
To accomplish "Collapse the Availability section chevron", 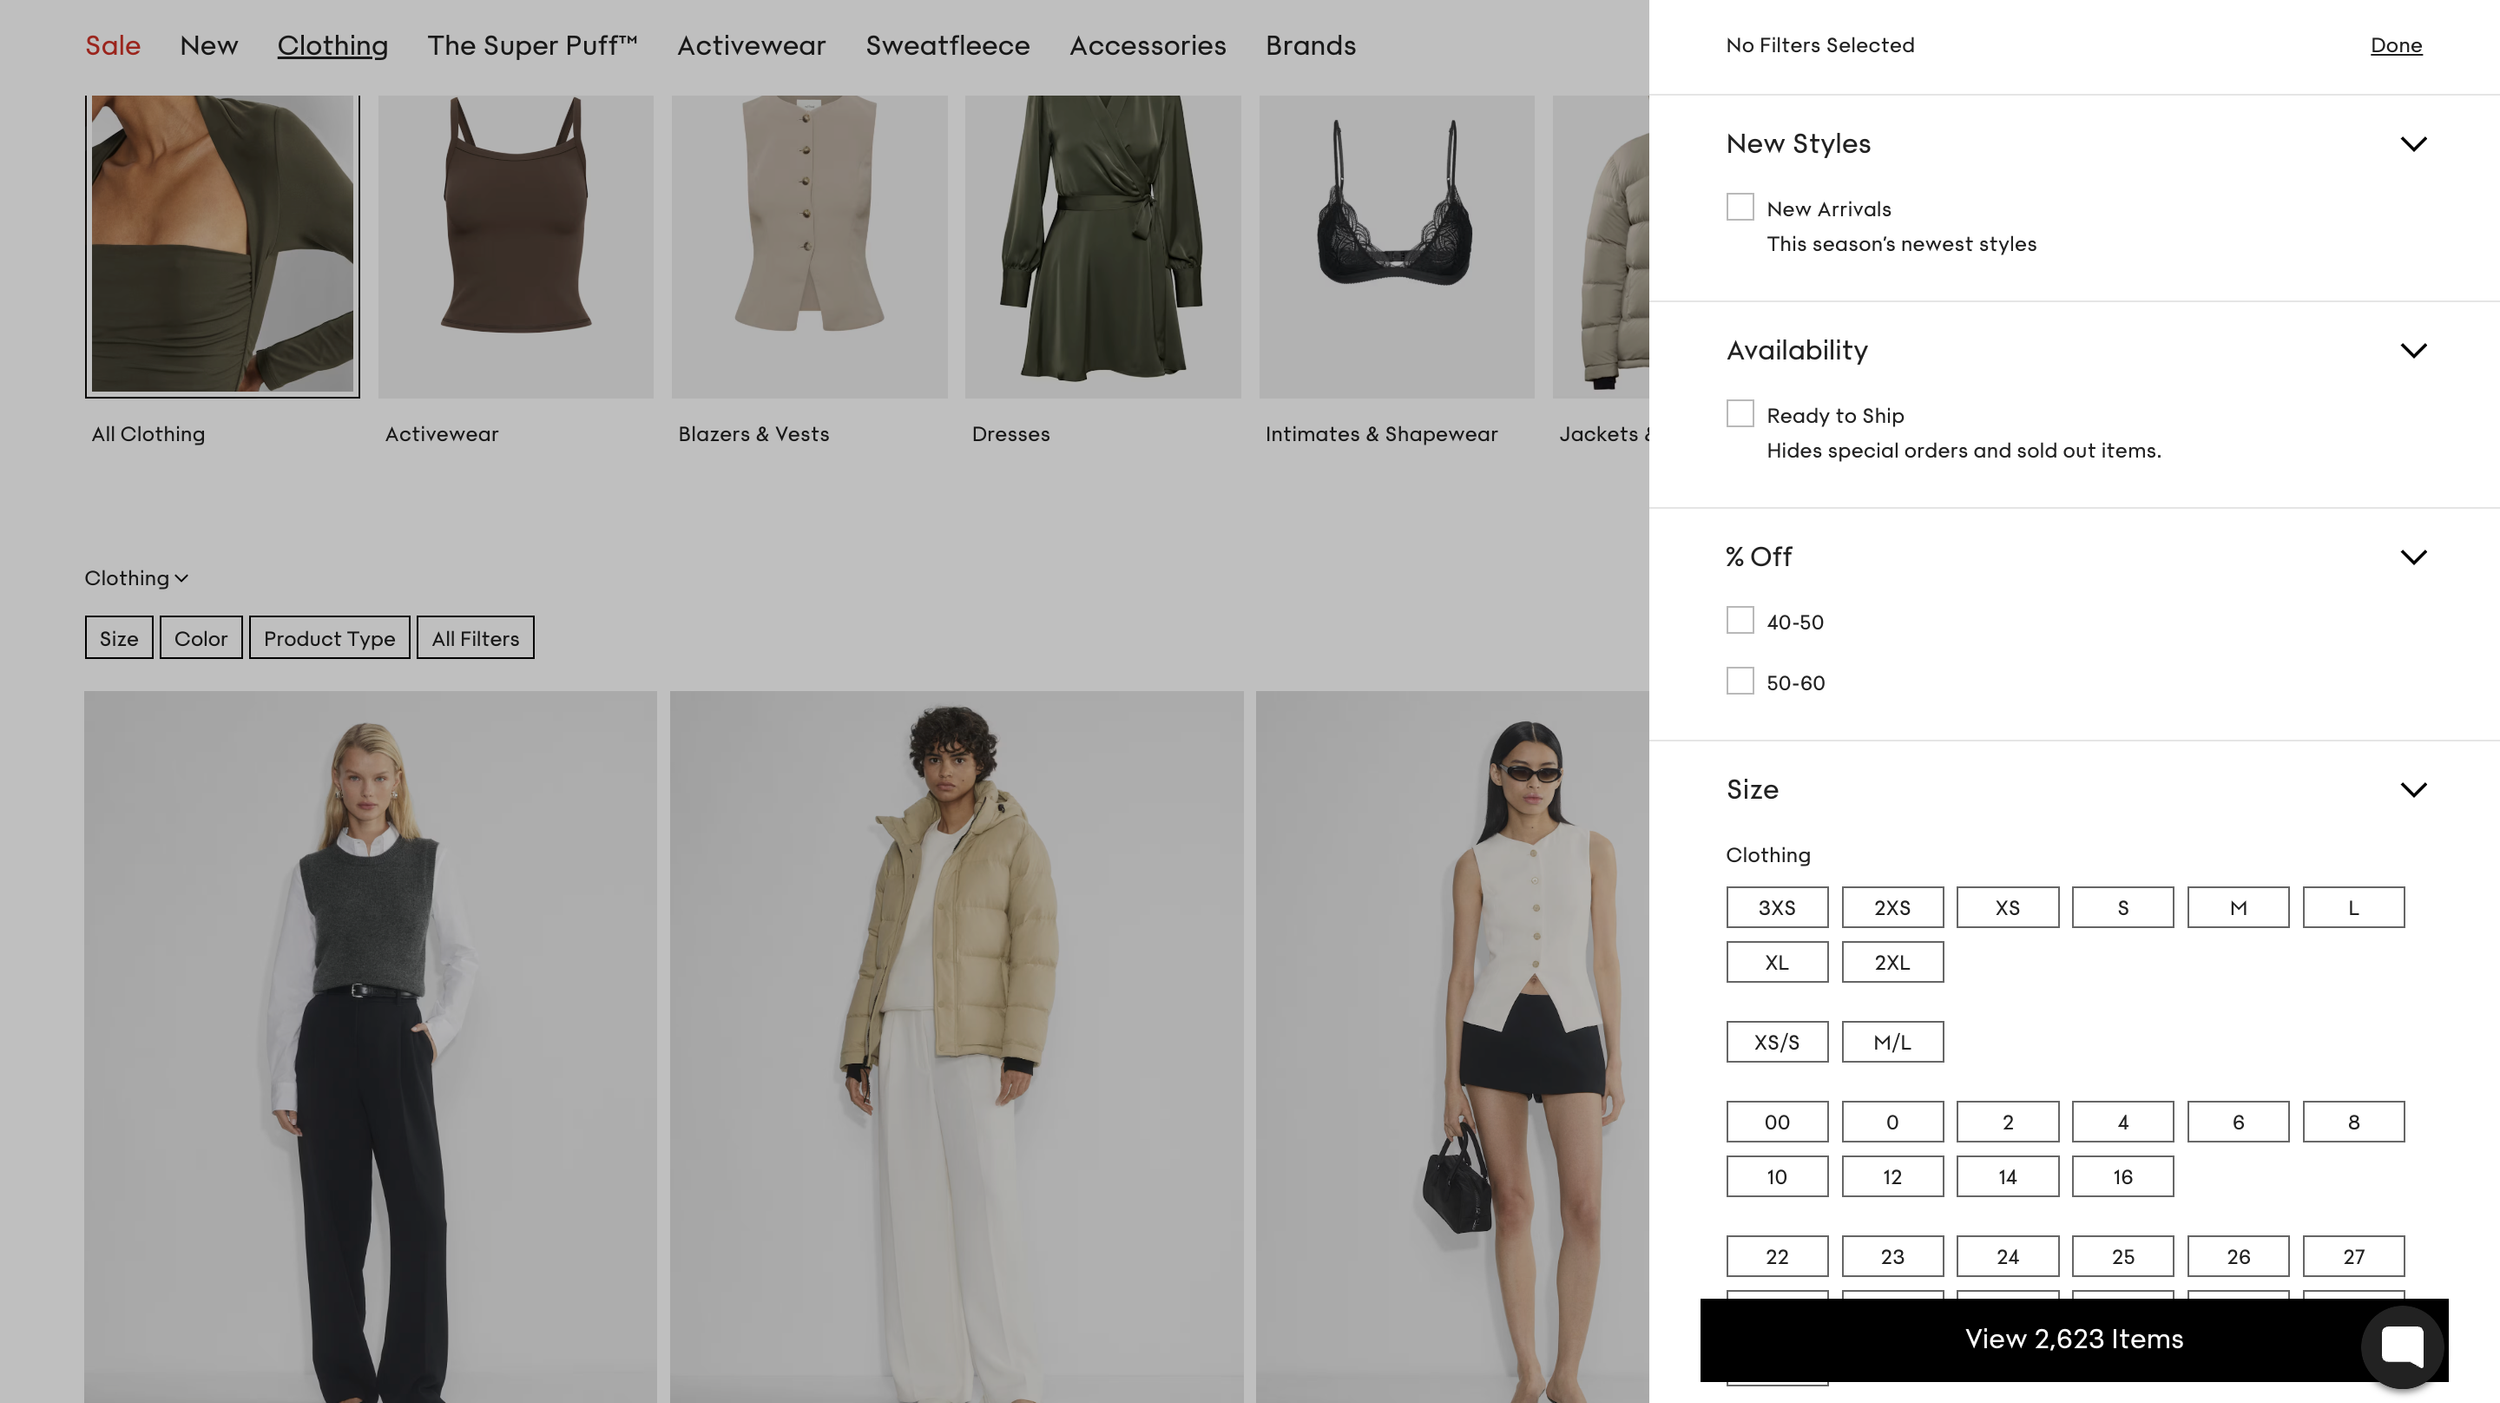I will point(2413,351).
